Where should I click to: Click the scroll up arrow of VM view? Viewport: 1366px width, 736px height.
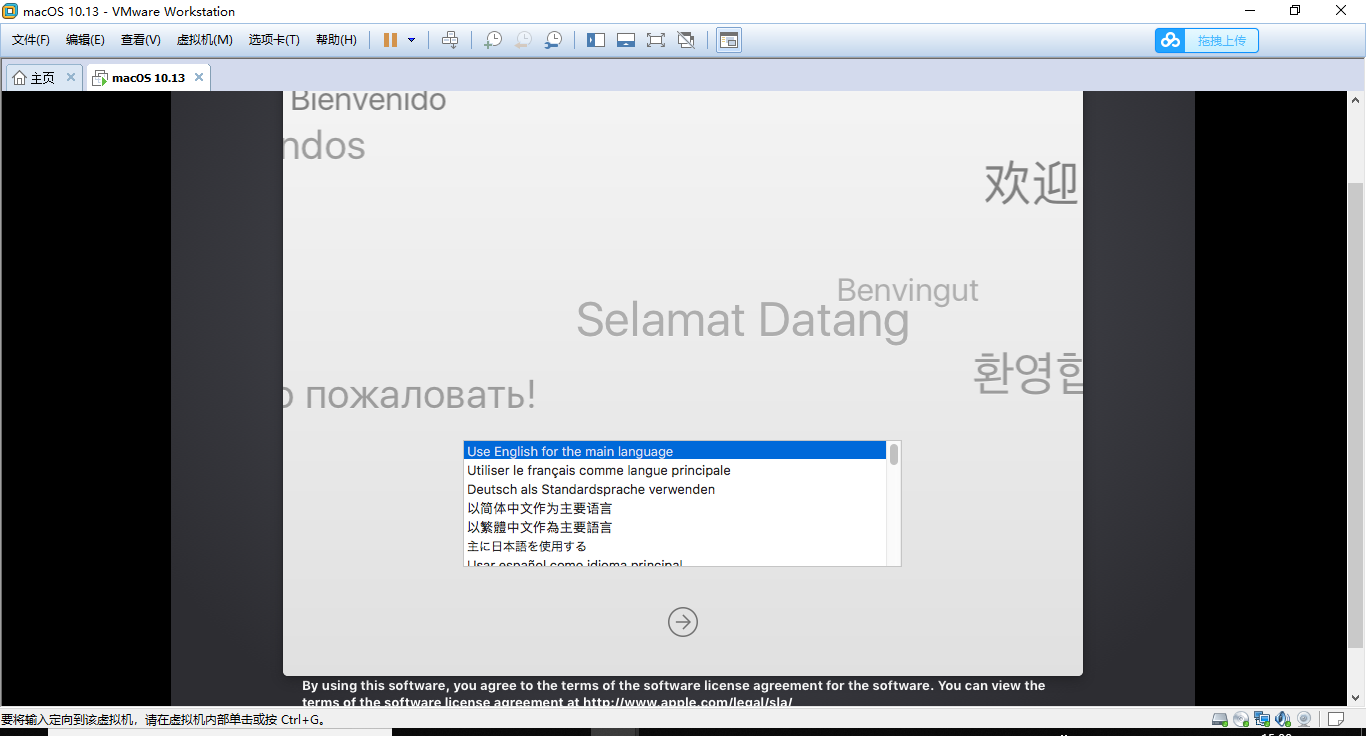click(1356, 100)
